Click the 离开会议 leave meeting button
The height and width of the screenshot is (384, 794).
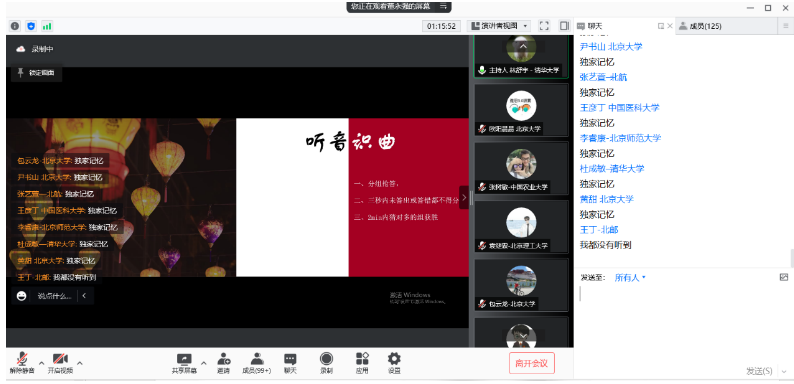(532, 363)
